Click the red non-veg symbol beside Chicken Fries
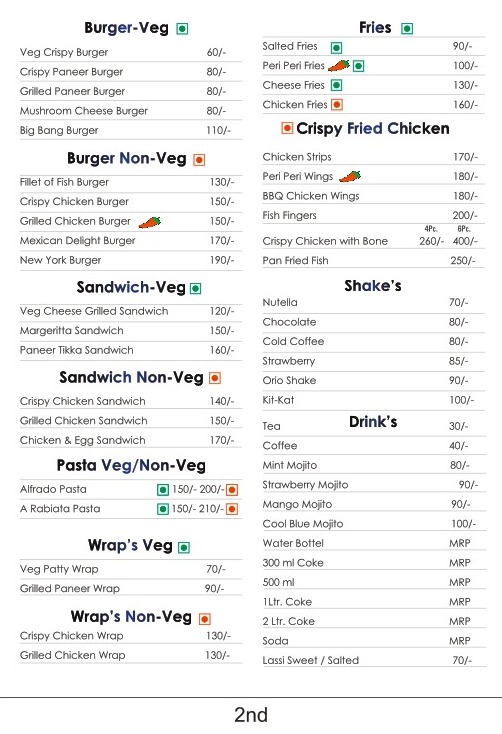 [337, 104]
